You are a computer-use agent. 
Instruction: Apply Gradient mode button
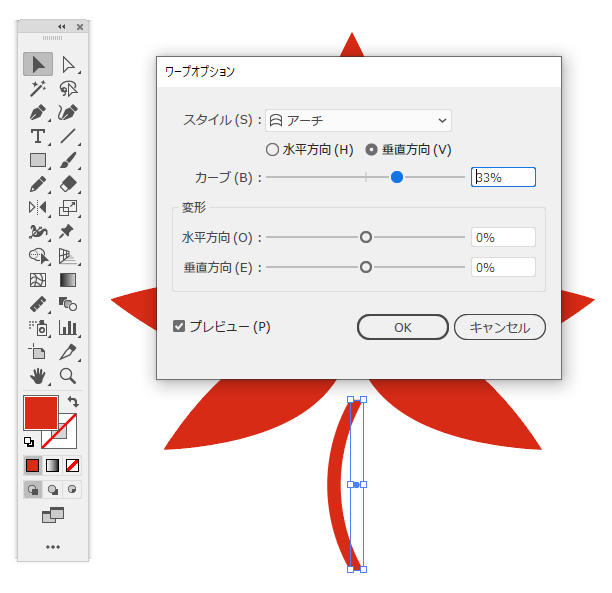tap(52, 465)
